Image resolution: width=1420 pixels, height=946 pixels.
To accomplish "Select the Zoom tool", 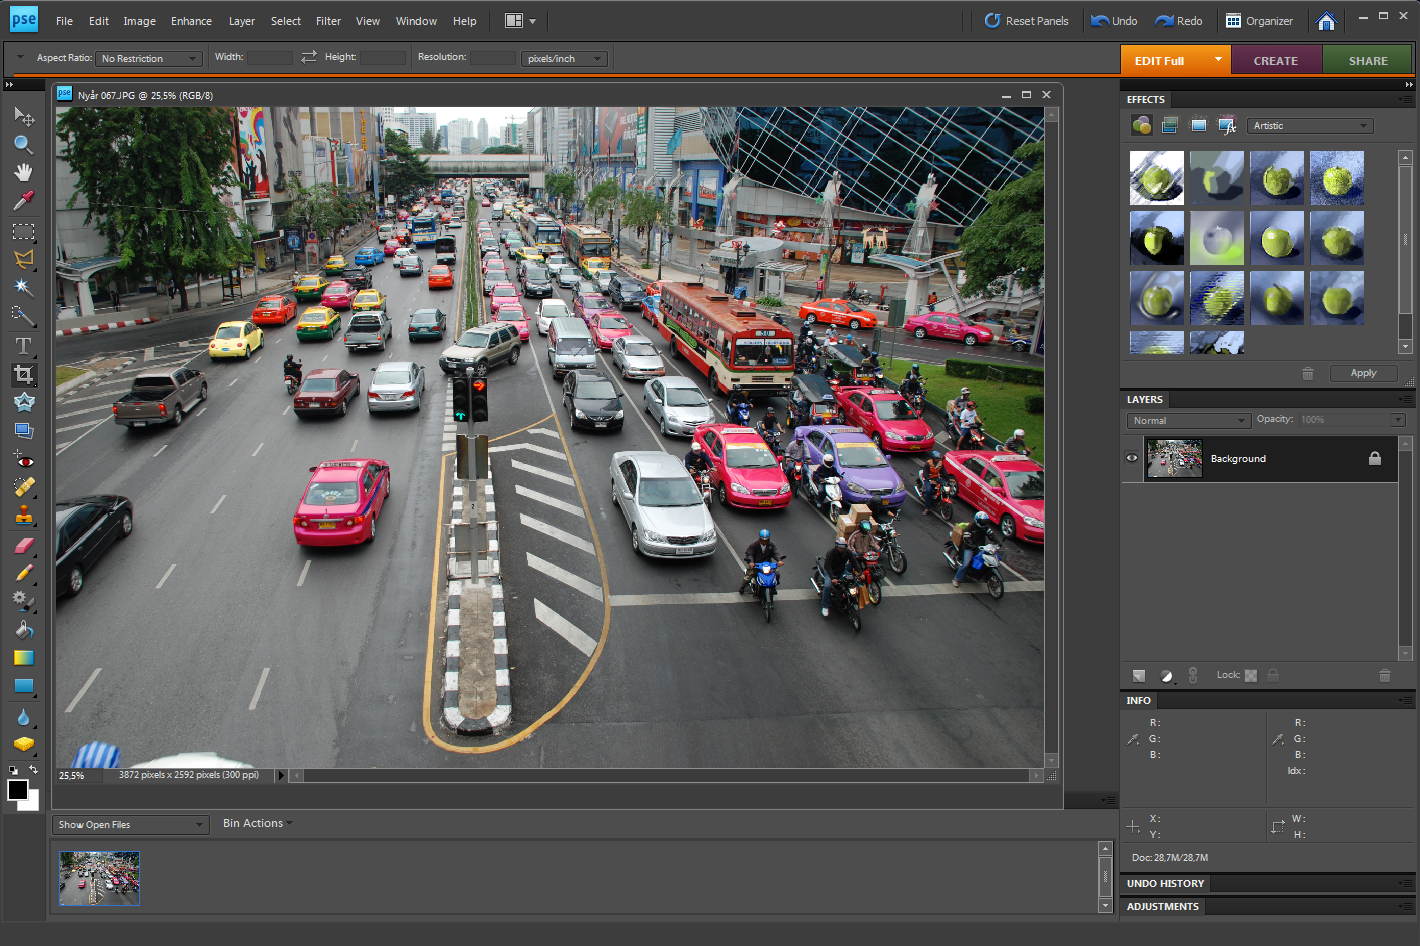I will click(x=23, y=145).
